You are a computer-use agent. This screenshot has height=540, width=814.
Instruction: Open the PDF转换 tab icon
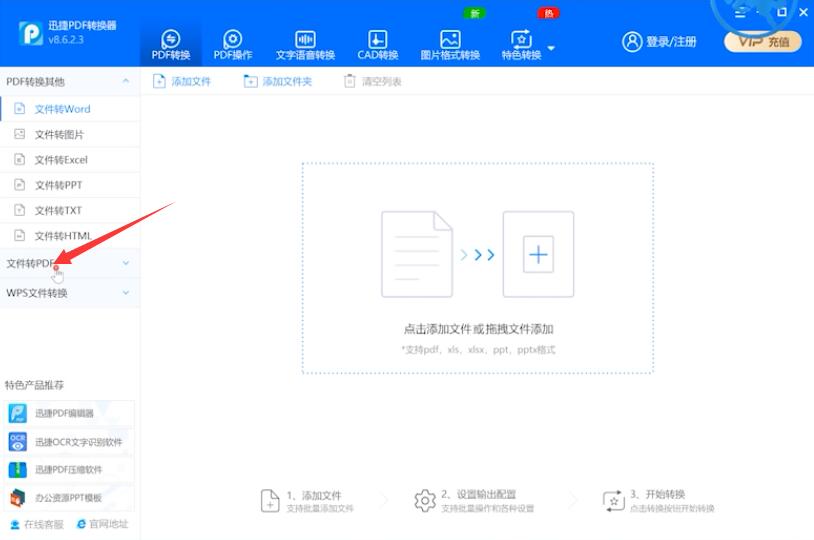[171, 39]
